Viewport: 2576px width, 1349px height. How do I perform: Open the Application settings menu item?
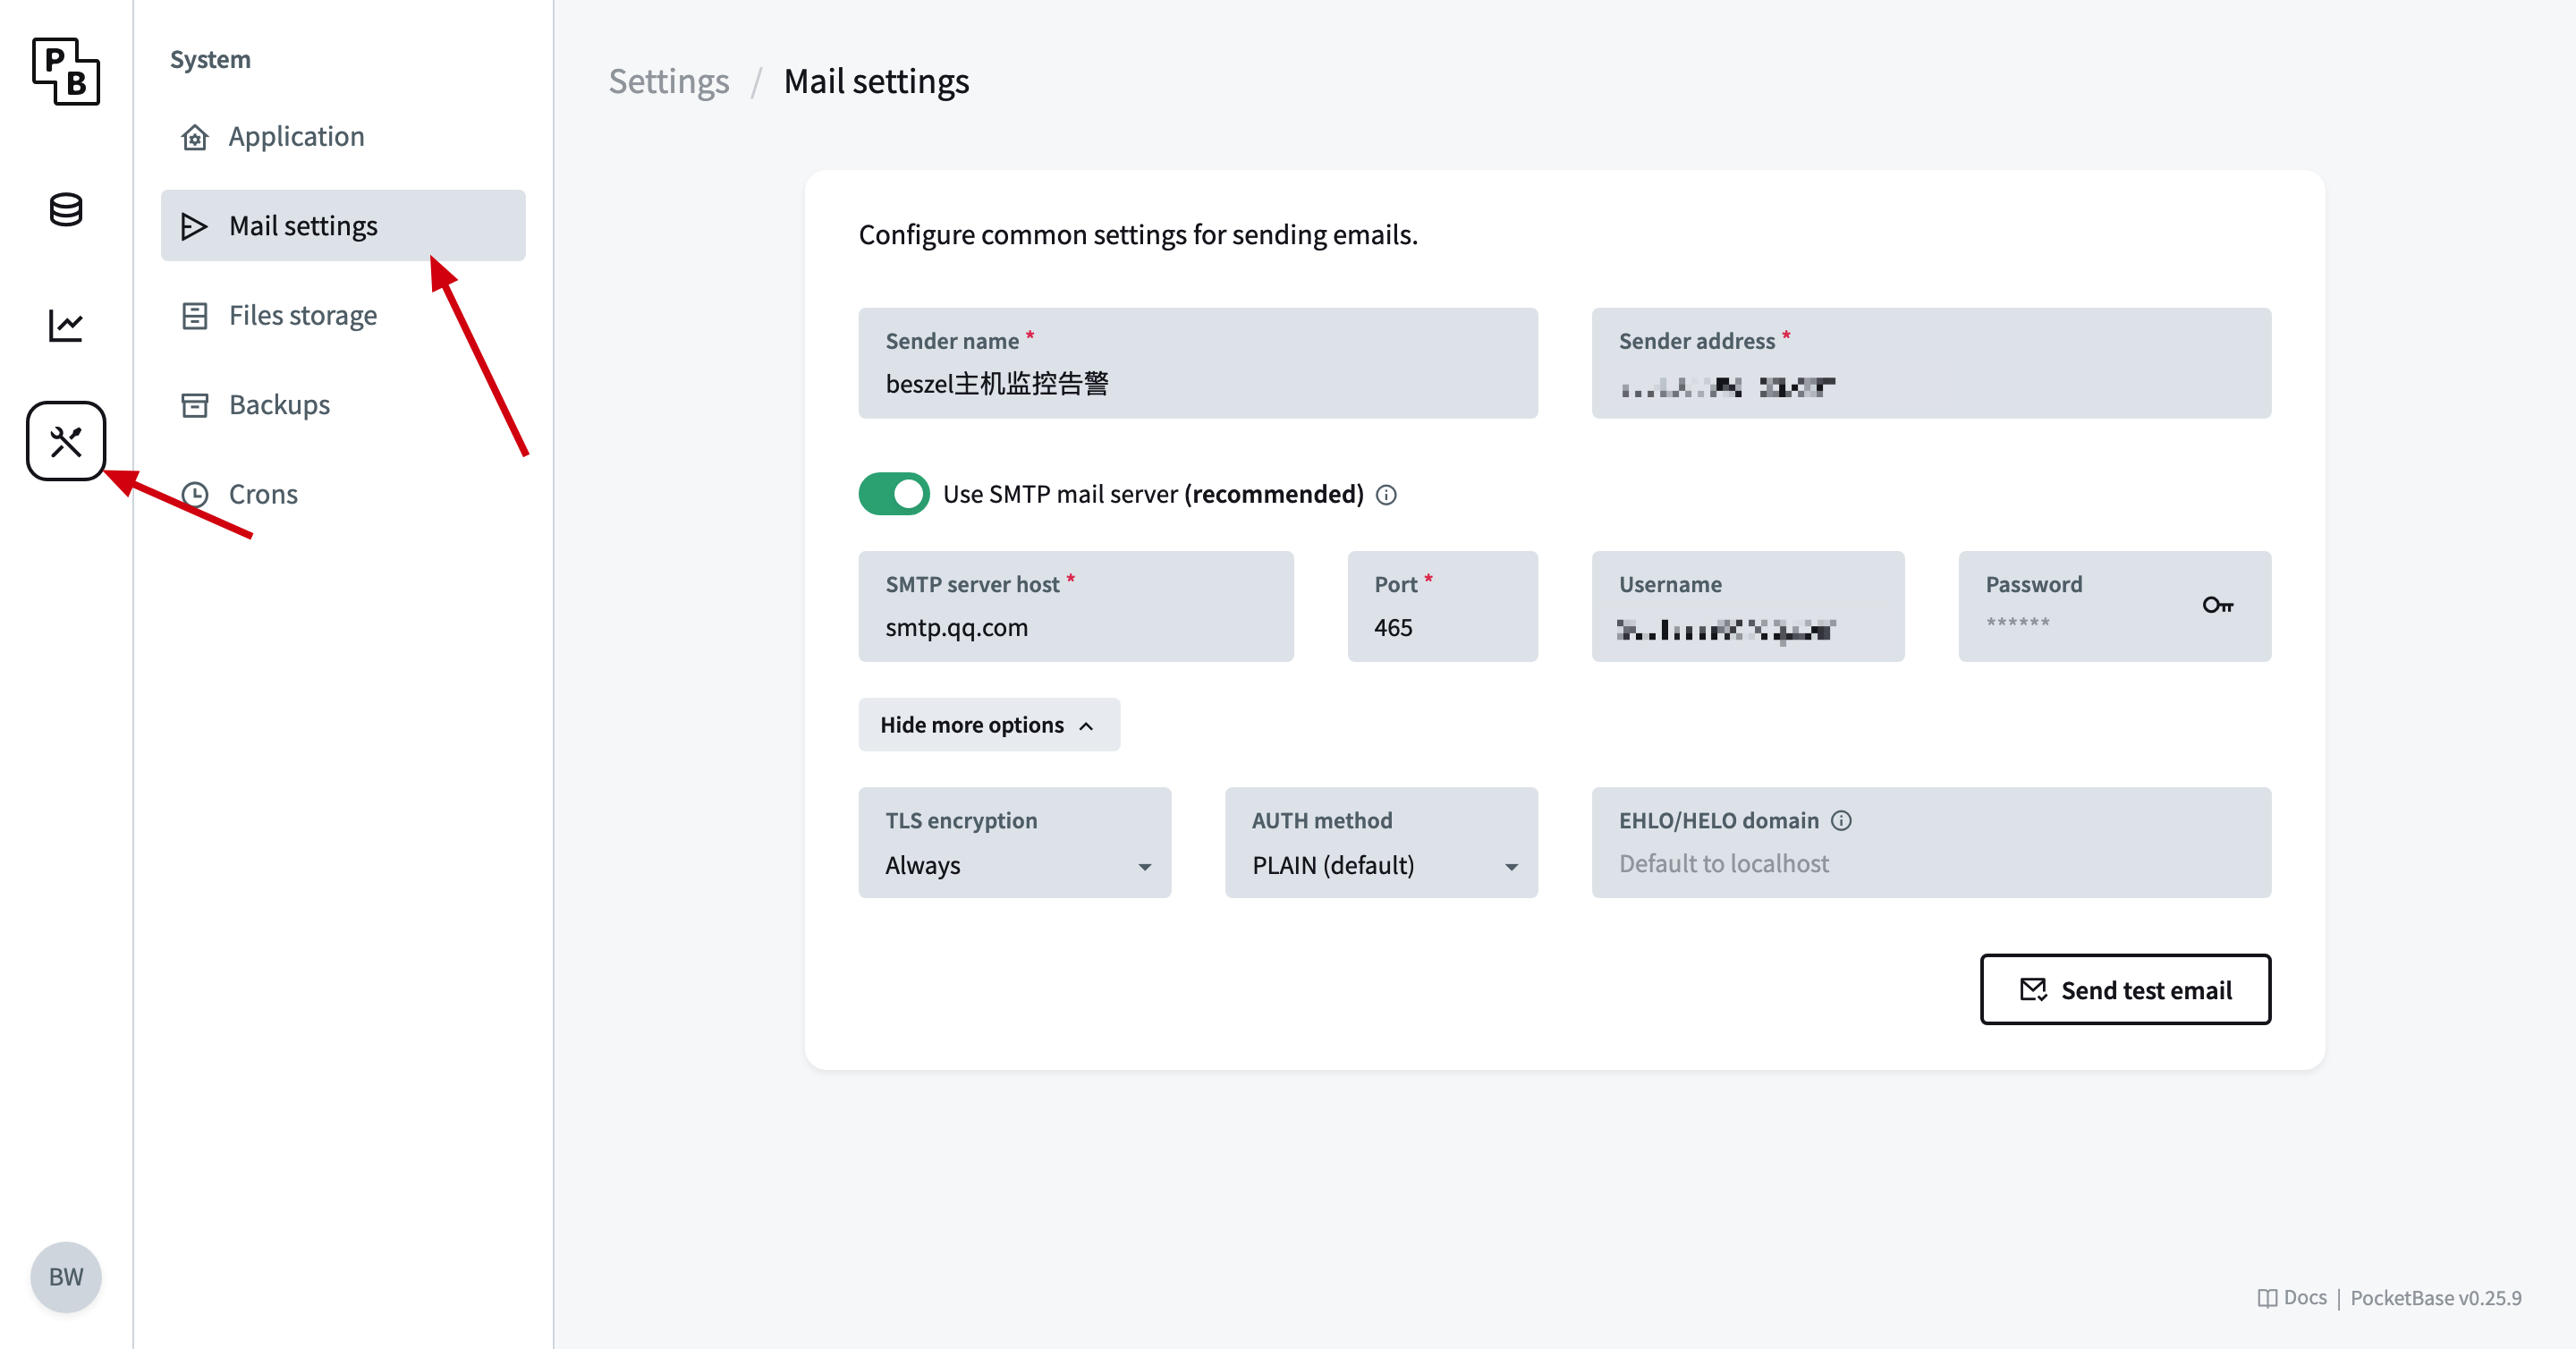(x=296, y=136)
